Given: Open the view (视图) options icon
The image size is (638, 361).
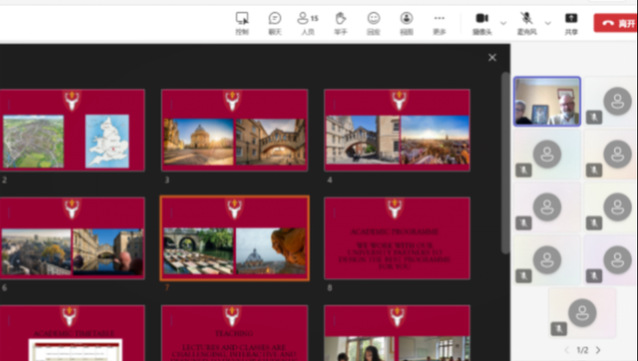Looking at the screenshot, I should [x=406, y=23].
